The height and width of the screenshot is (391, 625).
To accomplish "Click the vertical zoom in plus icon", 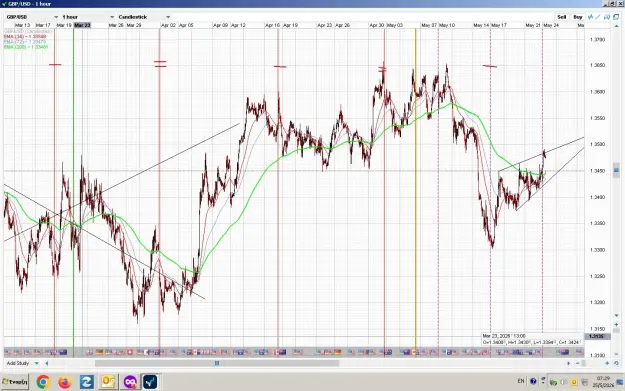I will (x=616, y=325).
